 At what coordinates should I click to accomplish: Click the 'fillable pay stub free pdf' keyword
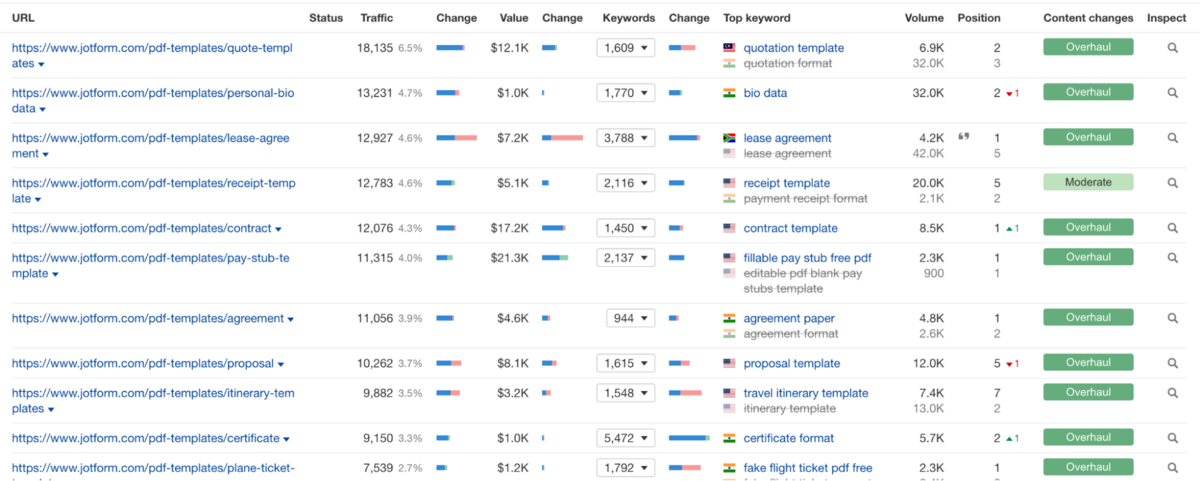point(807,258)
